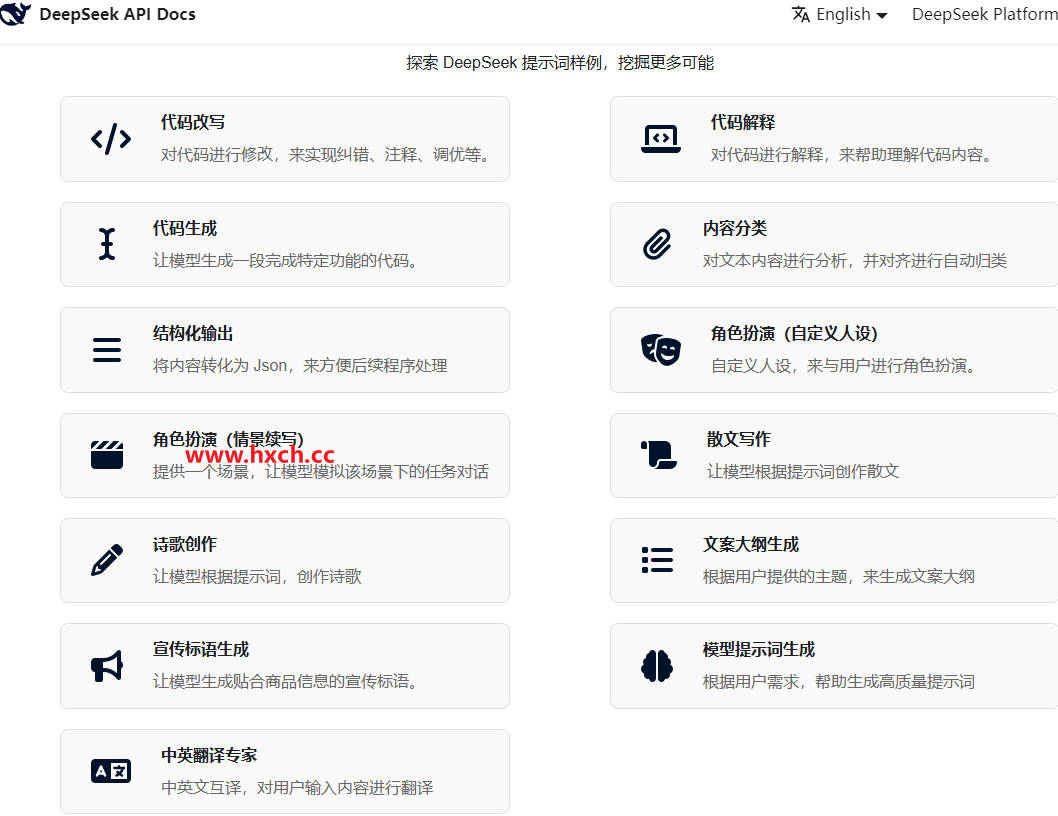This screenshot has height=816, width=1058.
Task: Open the DeepSeek Platform link
Action: coord(984,14)
